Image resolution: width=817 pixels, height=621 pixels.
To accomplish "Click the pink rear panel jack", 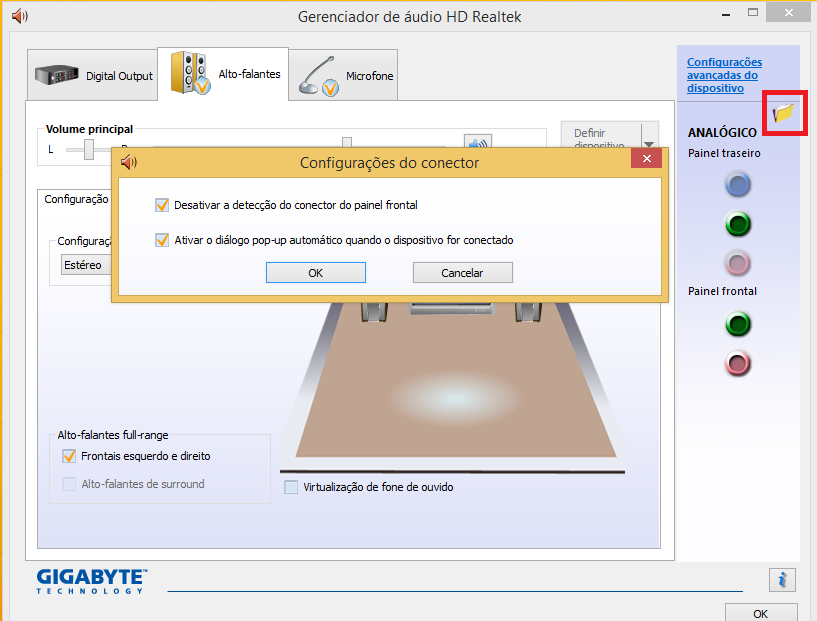I will [738, 264].
